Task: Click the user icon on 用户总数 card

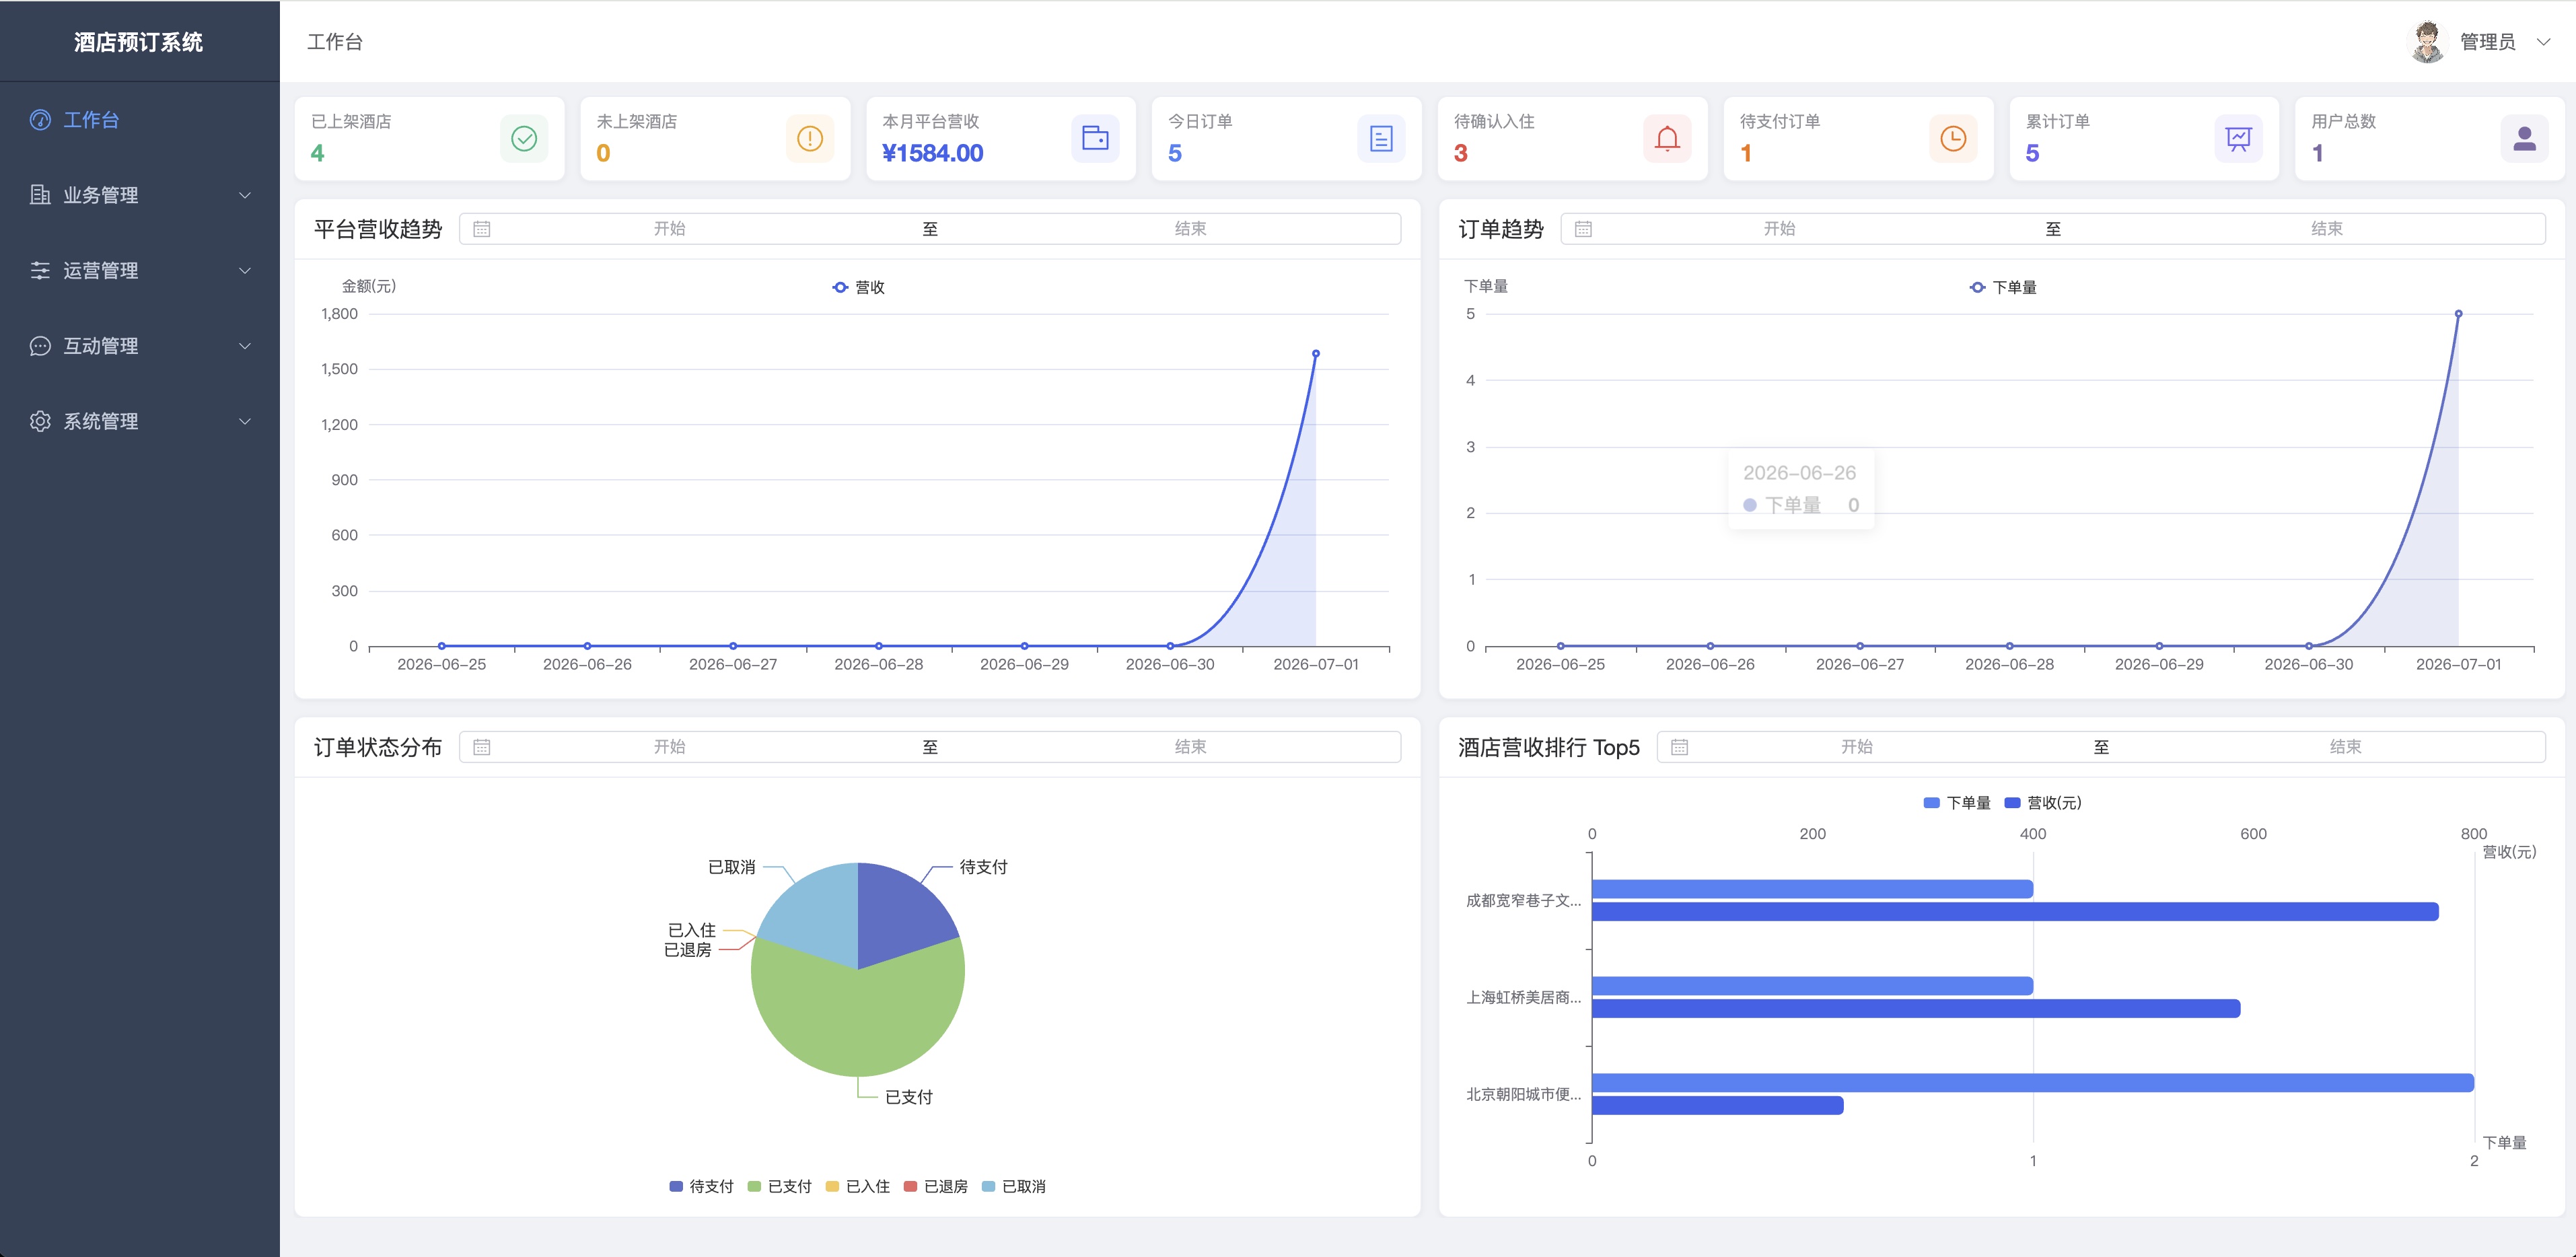Action: (2525, 139)
